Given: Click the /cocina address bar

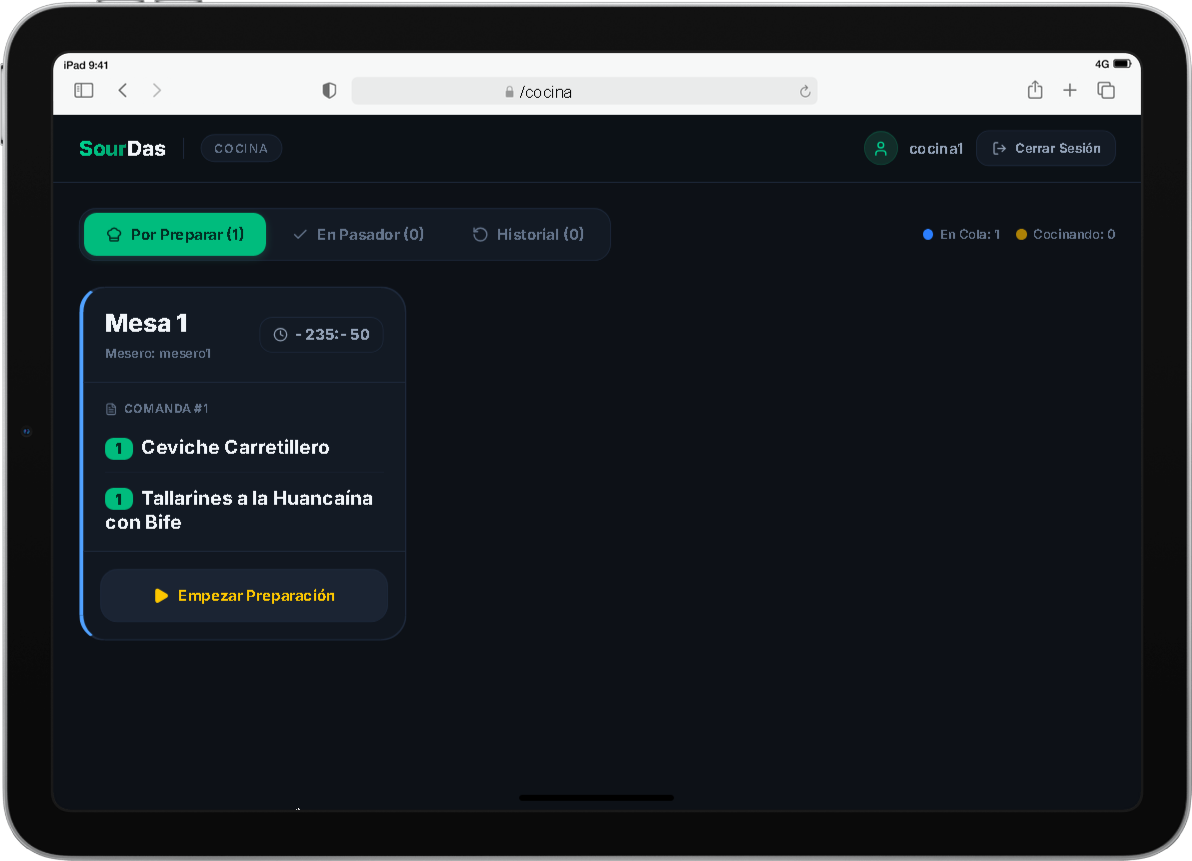Looking at the screenshot, I should (x=584, y=91).
